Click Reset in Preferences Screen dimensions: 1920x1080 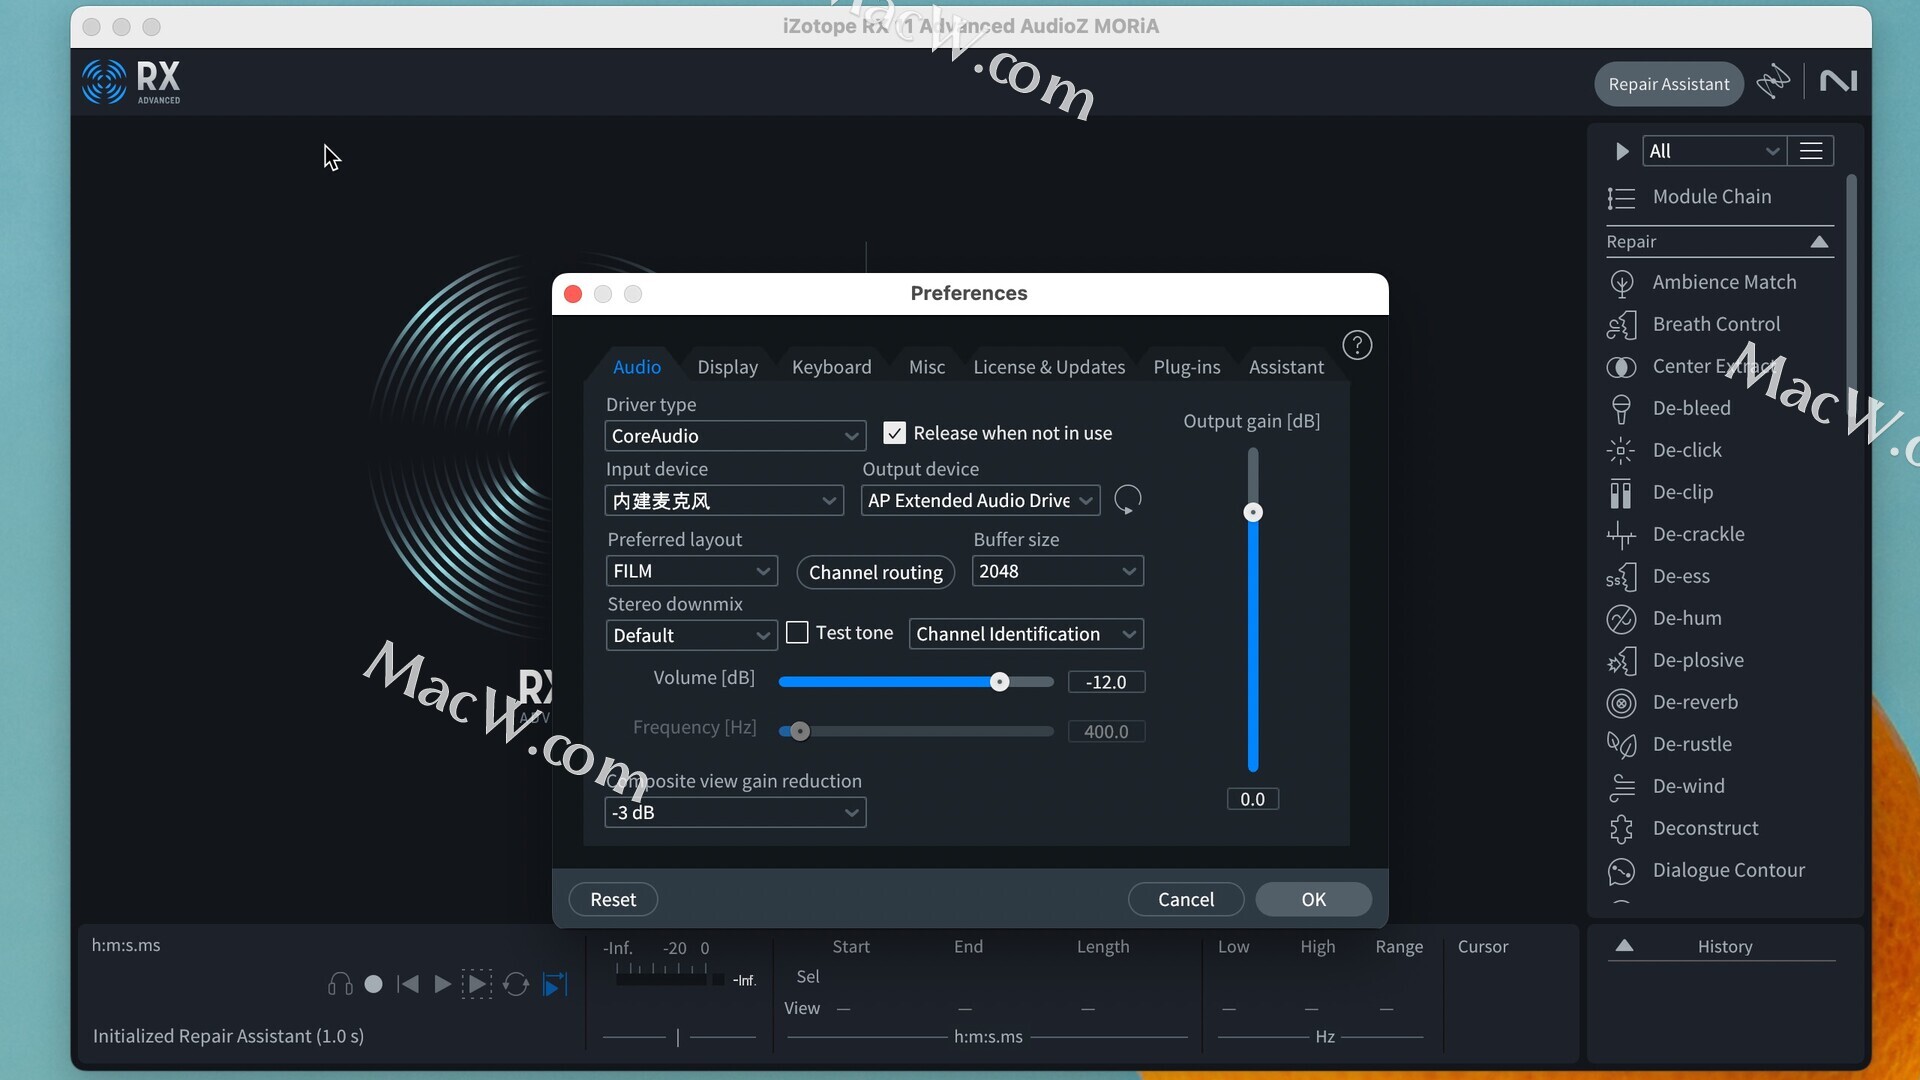point(613,899)
